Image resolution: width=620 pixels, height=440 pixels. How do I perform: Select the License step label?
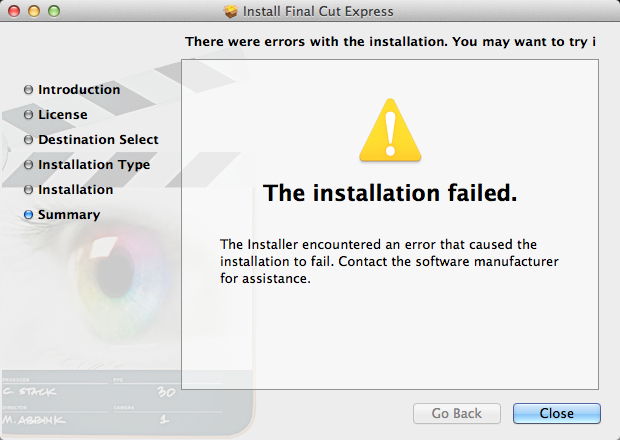pos(63,115)
